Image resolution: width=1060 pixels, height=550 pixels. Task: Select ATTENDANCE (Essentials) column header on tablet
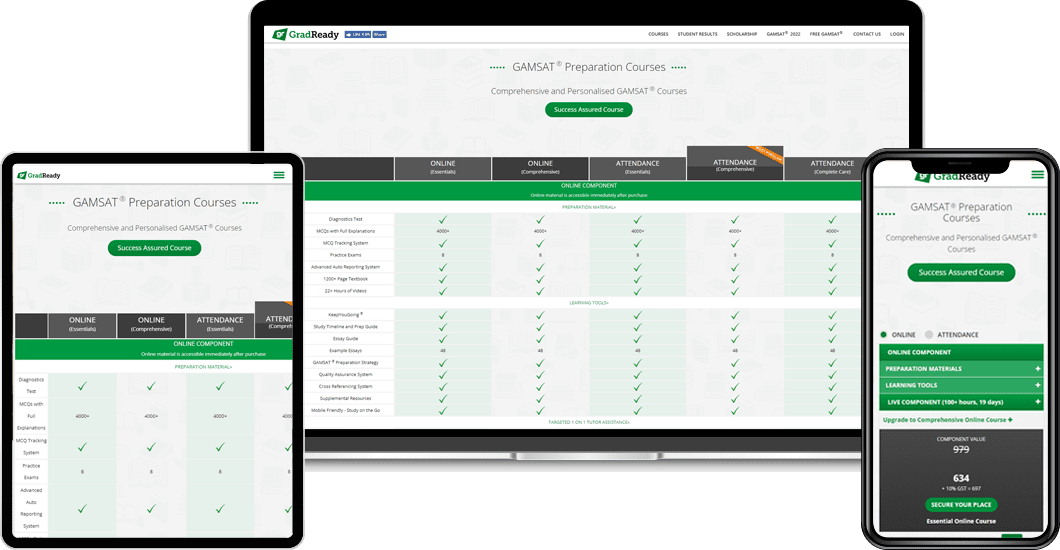click(x=220, y=325)
